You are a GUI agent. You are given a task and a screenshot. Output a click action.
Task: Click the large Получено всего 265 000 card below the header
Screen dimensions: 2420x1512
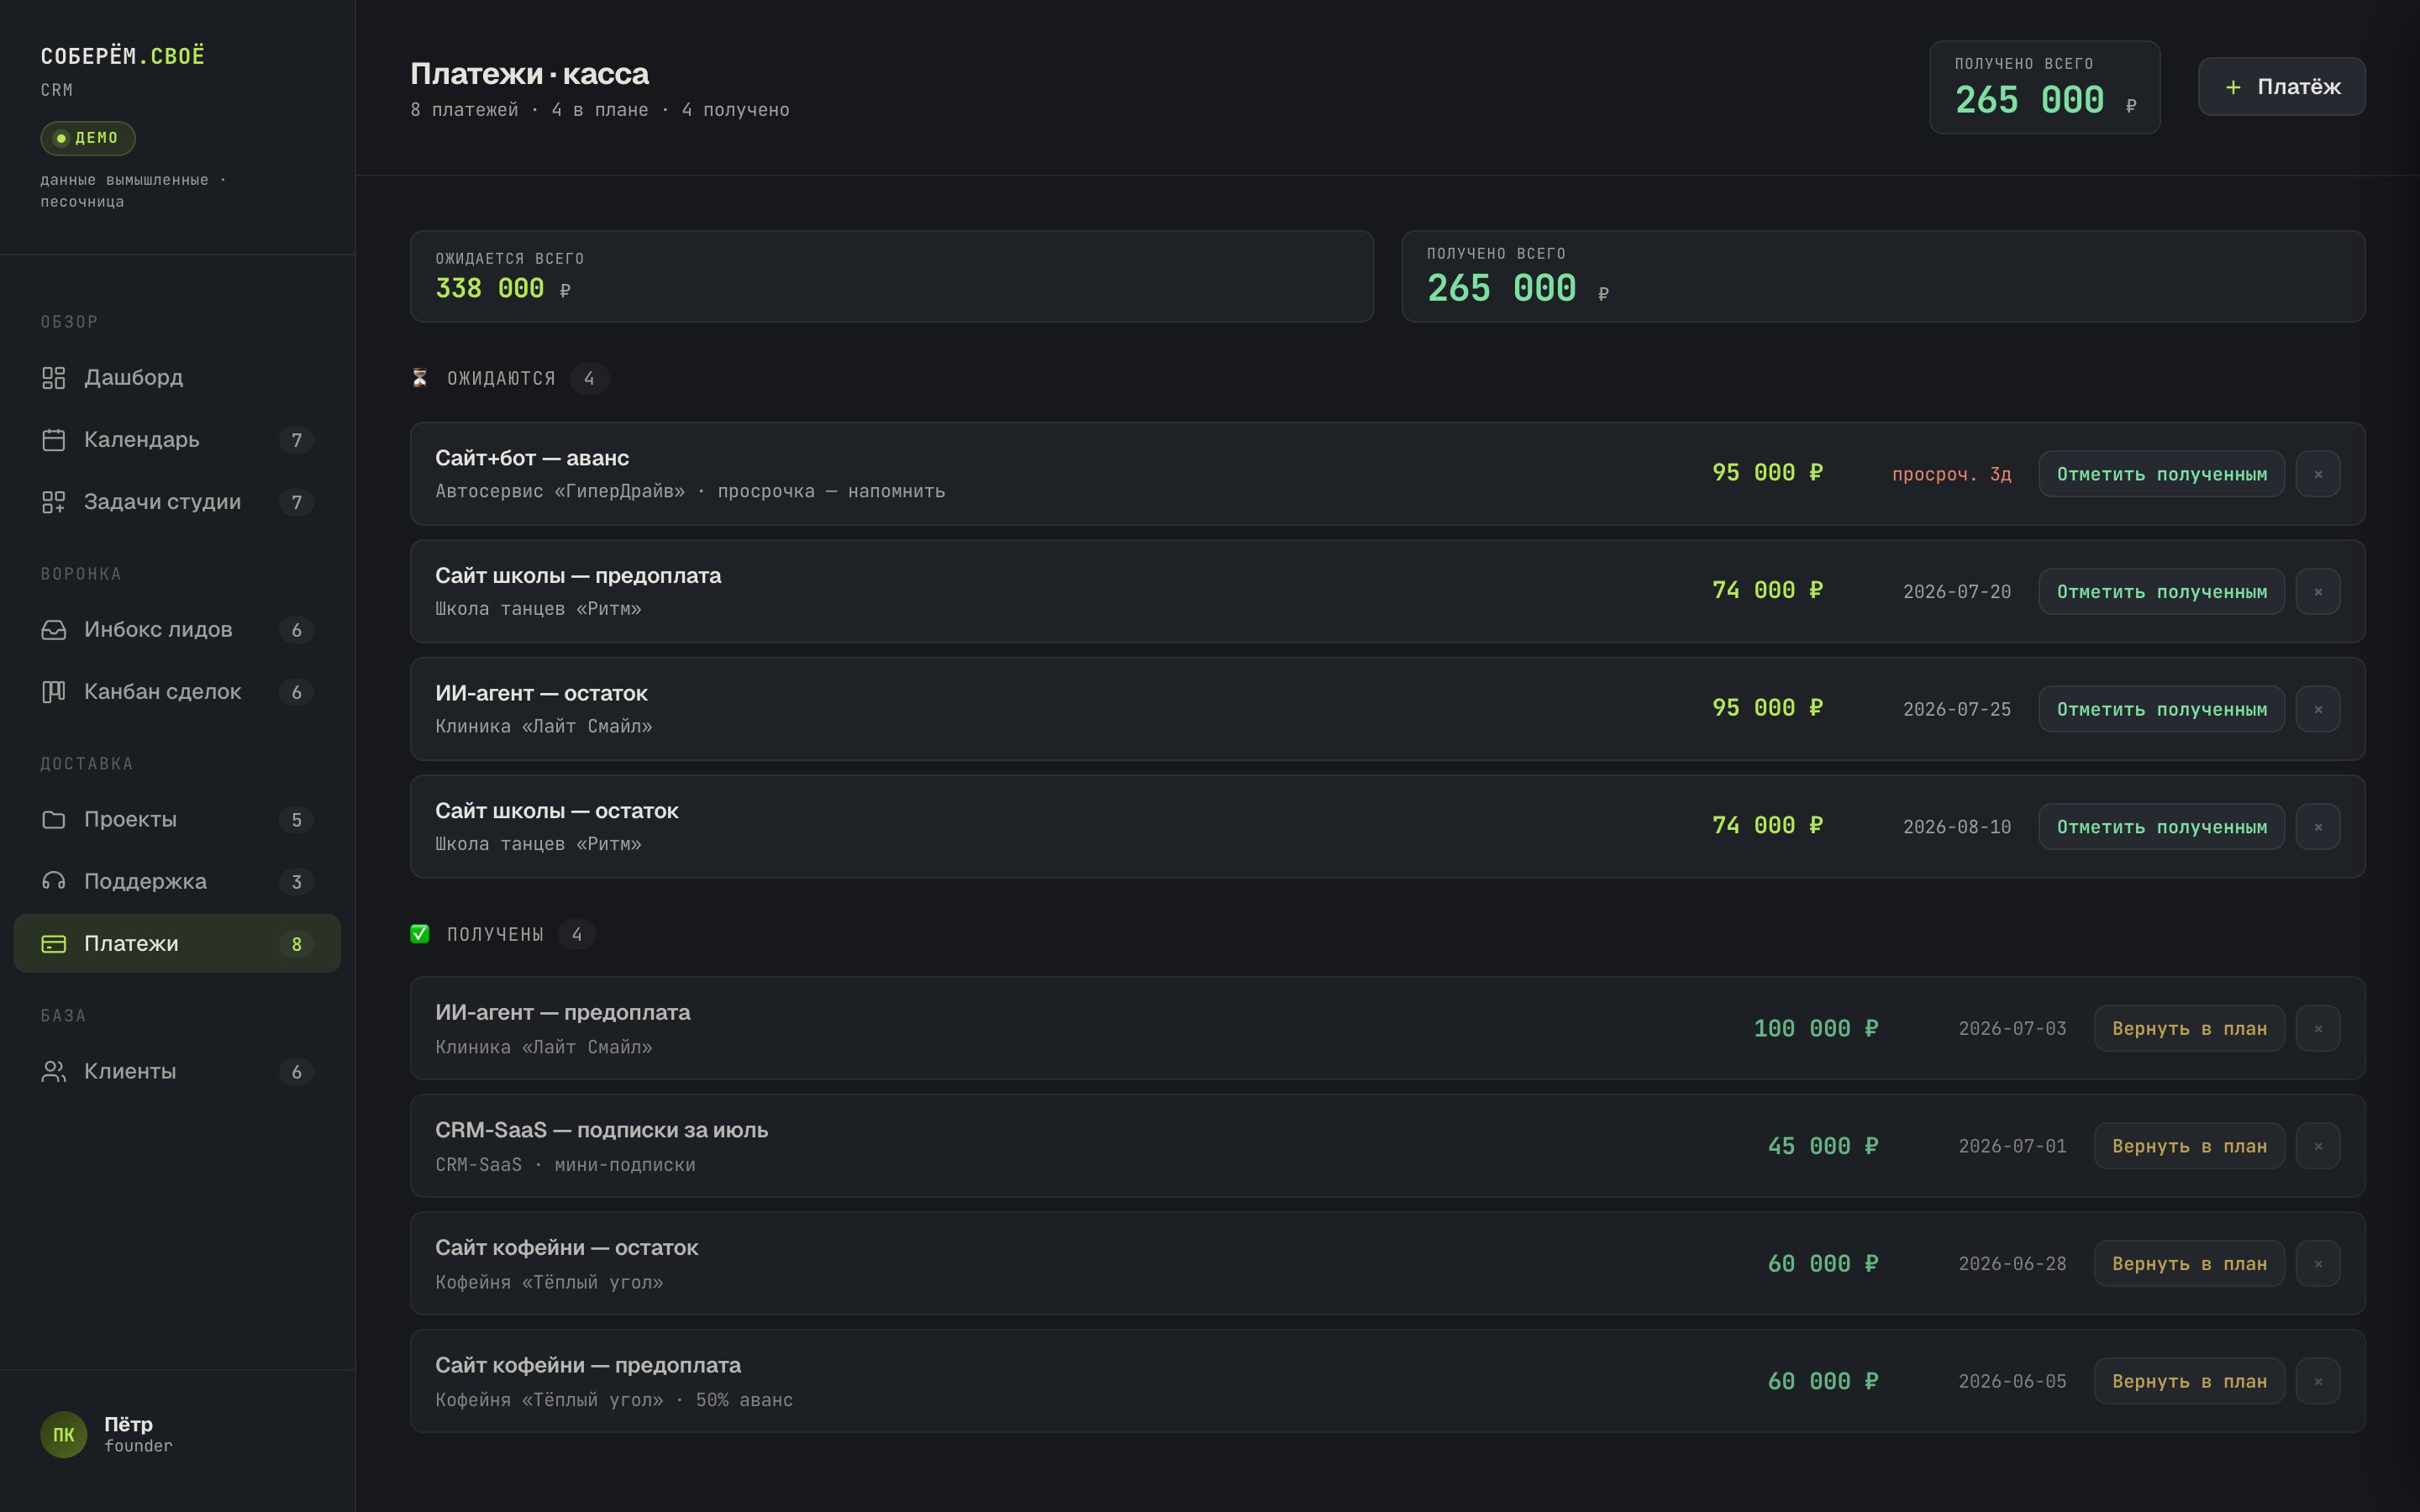1883,276
